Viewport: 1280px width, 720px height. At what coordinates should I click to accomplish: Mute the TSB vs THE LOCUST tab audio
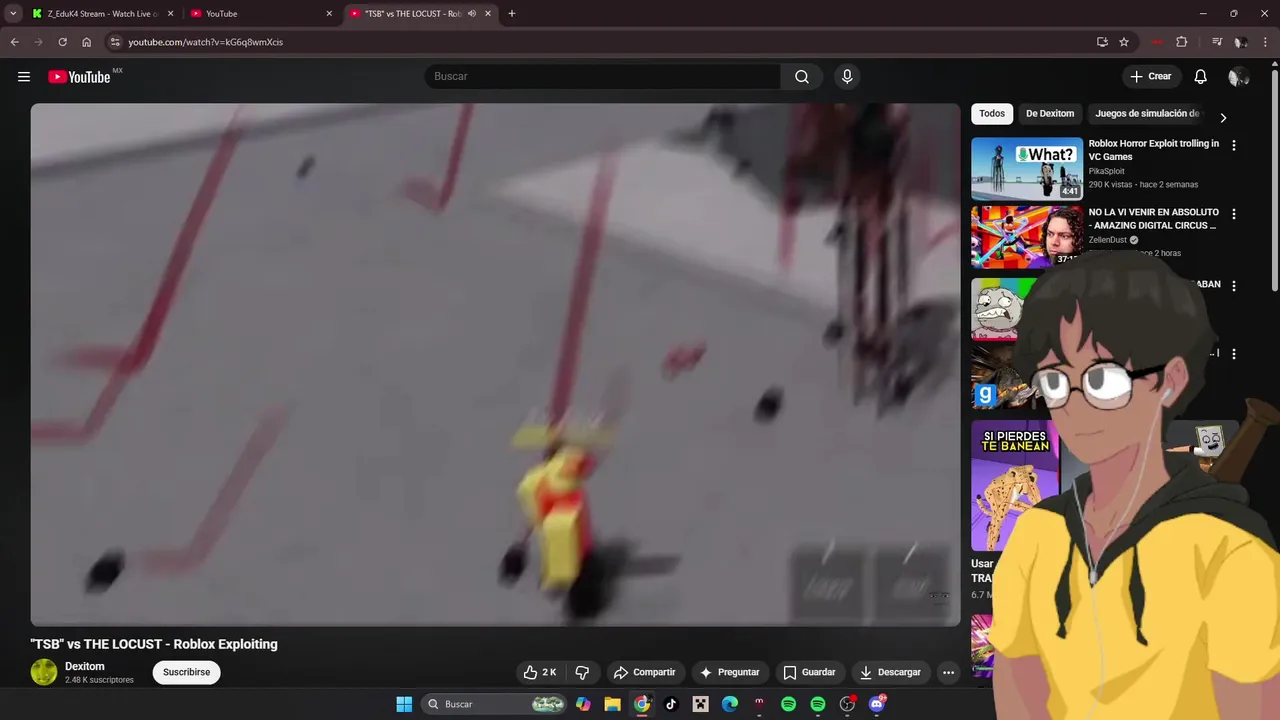coord(472,14)
